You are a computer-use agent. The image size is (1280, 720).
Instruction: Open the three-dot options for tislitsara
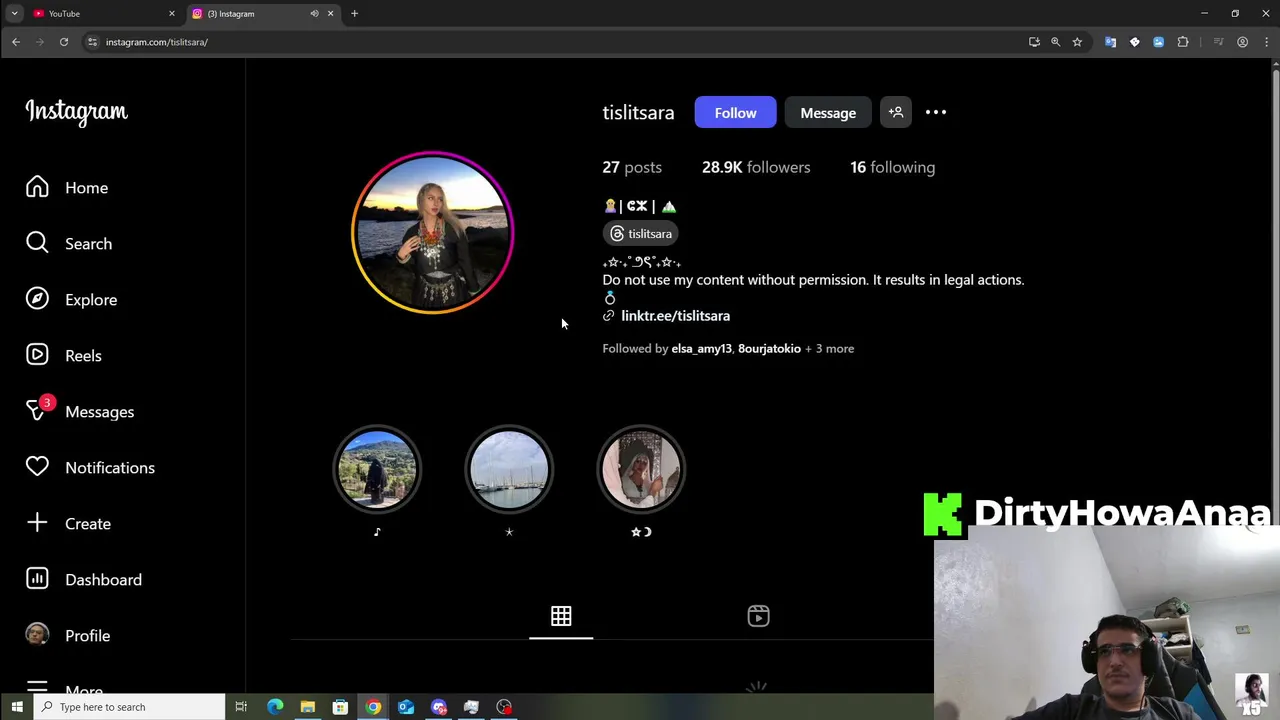[936, 113]
